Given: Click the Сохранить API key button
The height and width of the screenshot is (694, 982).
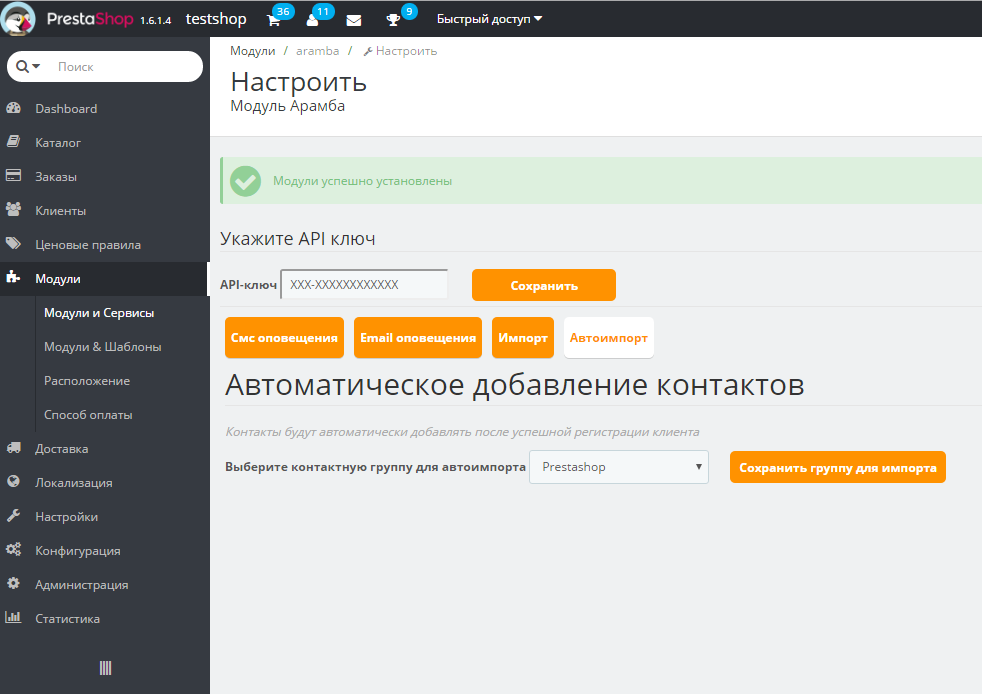Looking at the screenshot, I should coord(544,285).
